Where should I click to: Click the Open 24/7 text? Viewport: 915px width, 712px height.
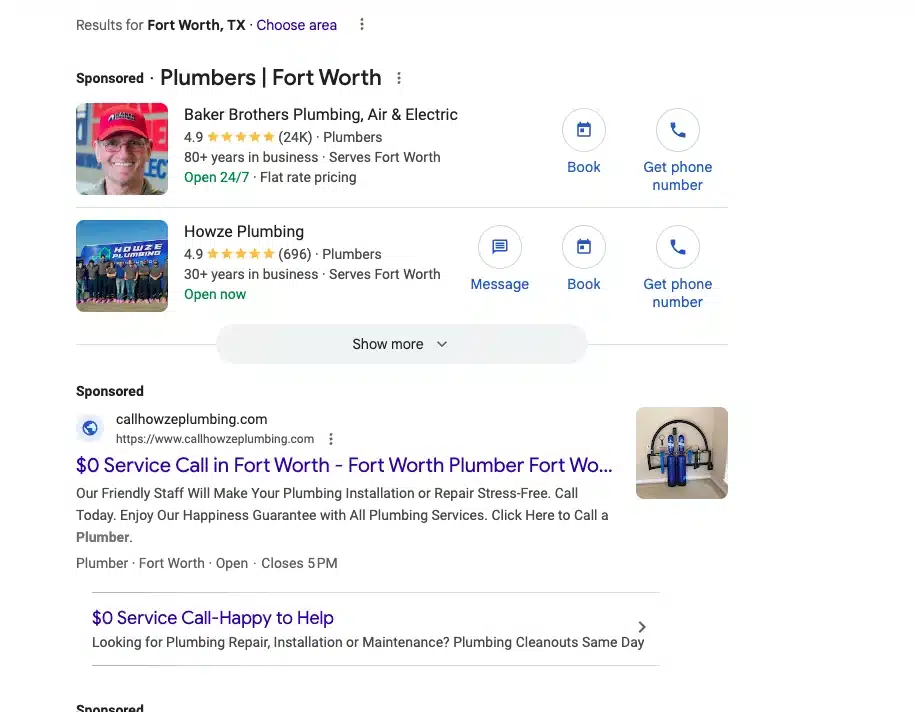click(216, 177)
